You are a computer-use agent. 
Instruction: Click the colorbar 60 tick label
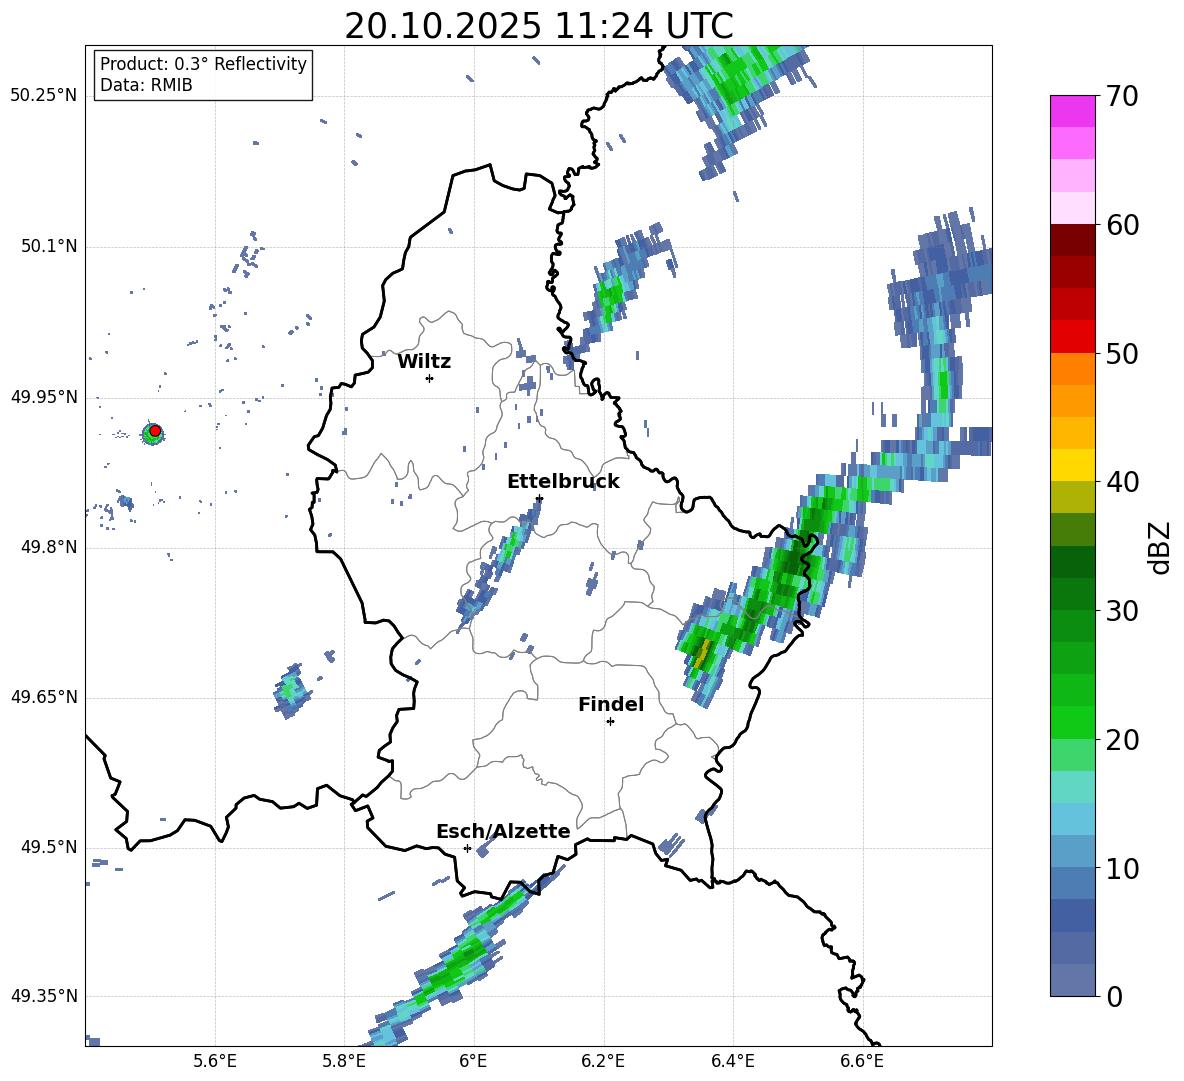click(x=1122, y=225)
